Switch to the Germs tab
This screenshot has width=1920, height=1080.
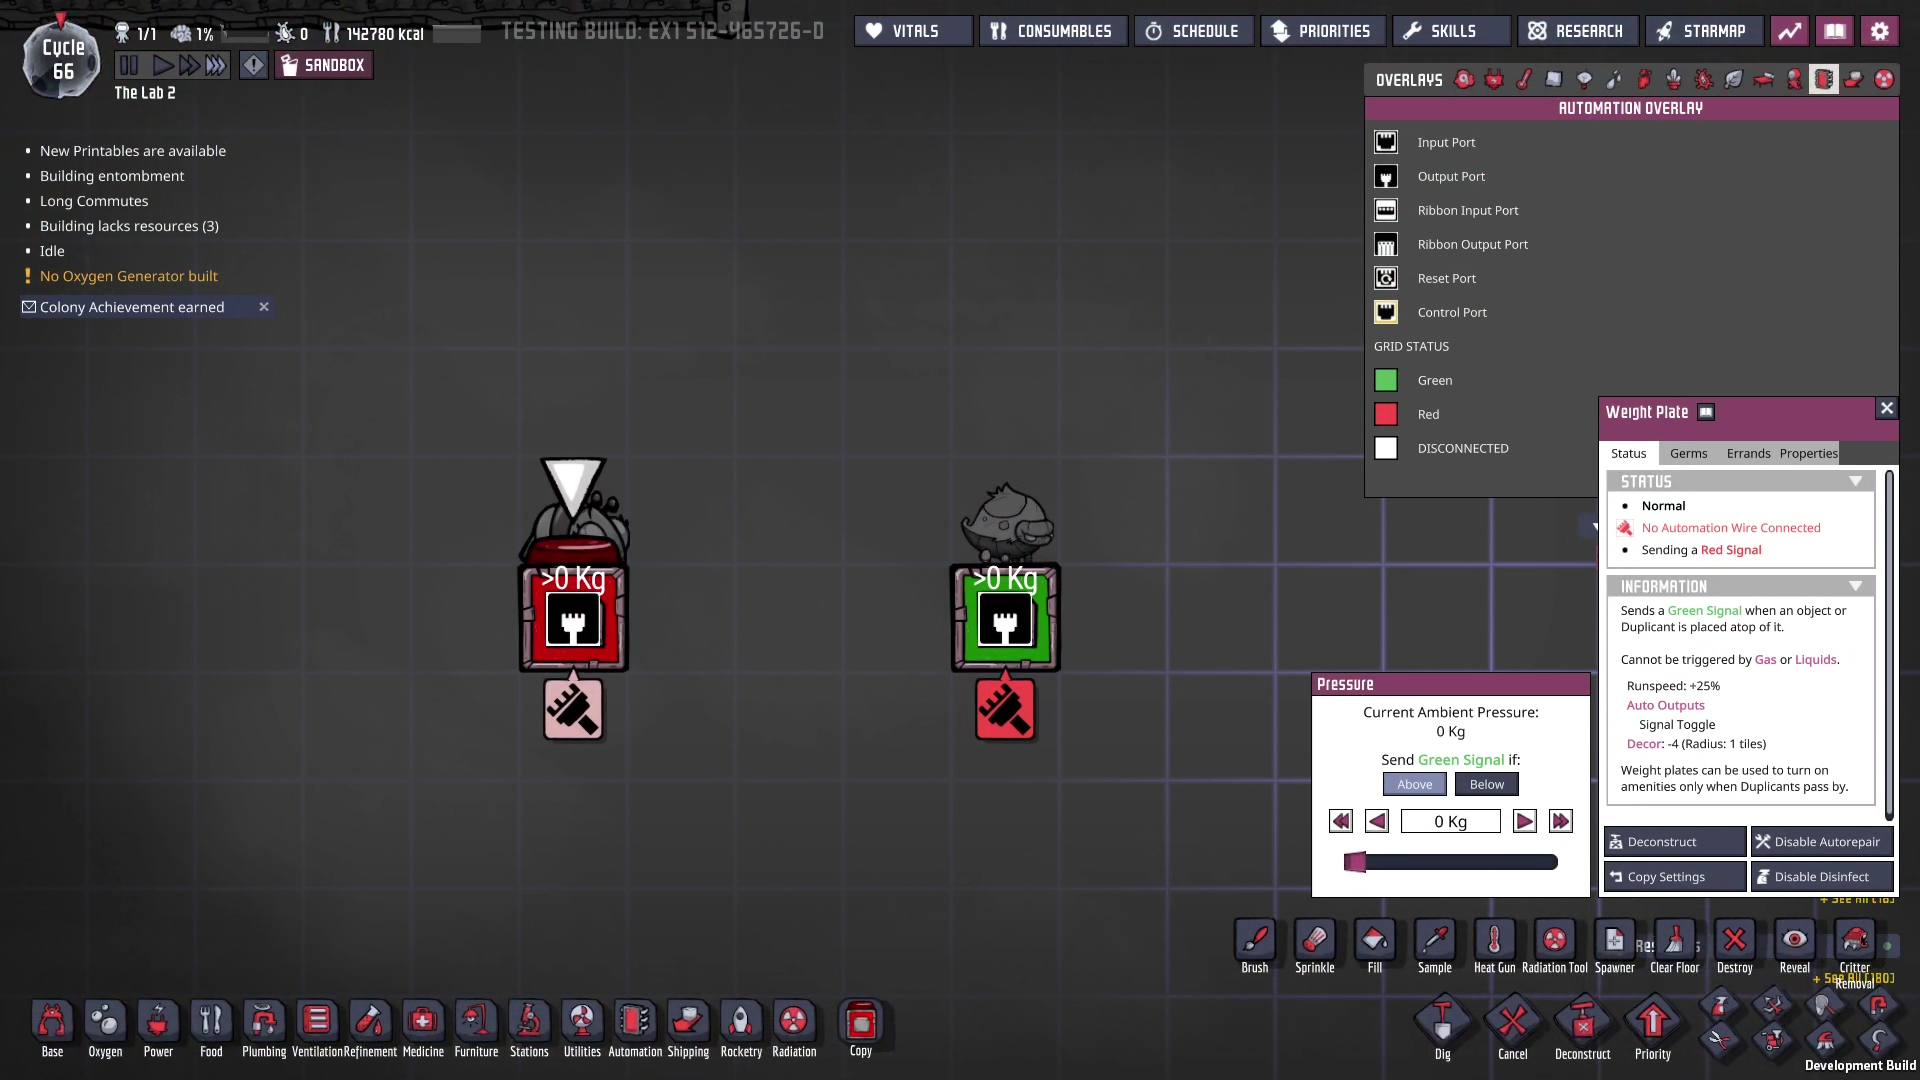point(1688,454)
